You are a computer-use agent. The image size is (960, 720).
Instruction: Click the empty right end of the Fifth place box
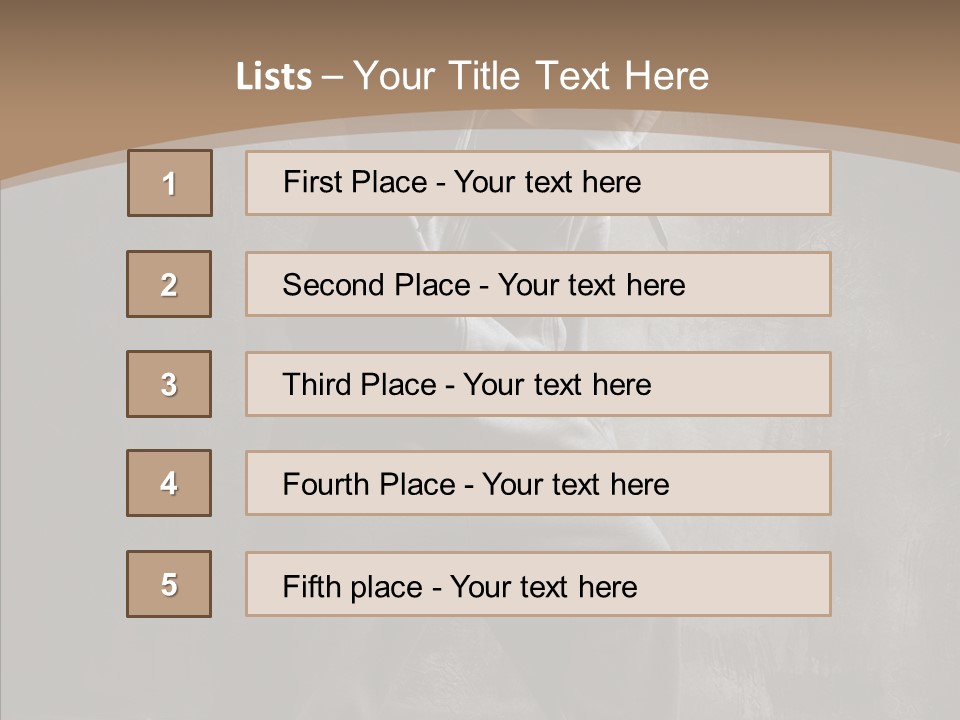[x=760, y=584]
